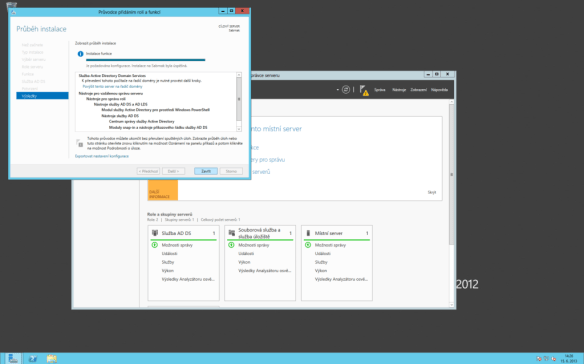Click Nástroje pro správu rolí row
Viewport: 584px width, 364px height.
106,99
